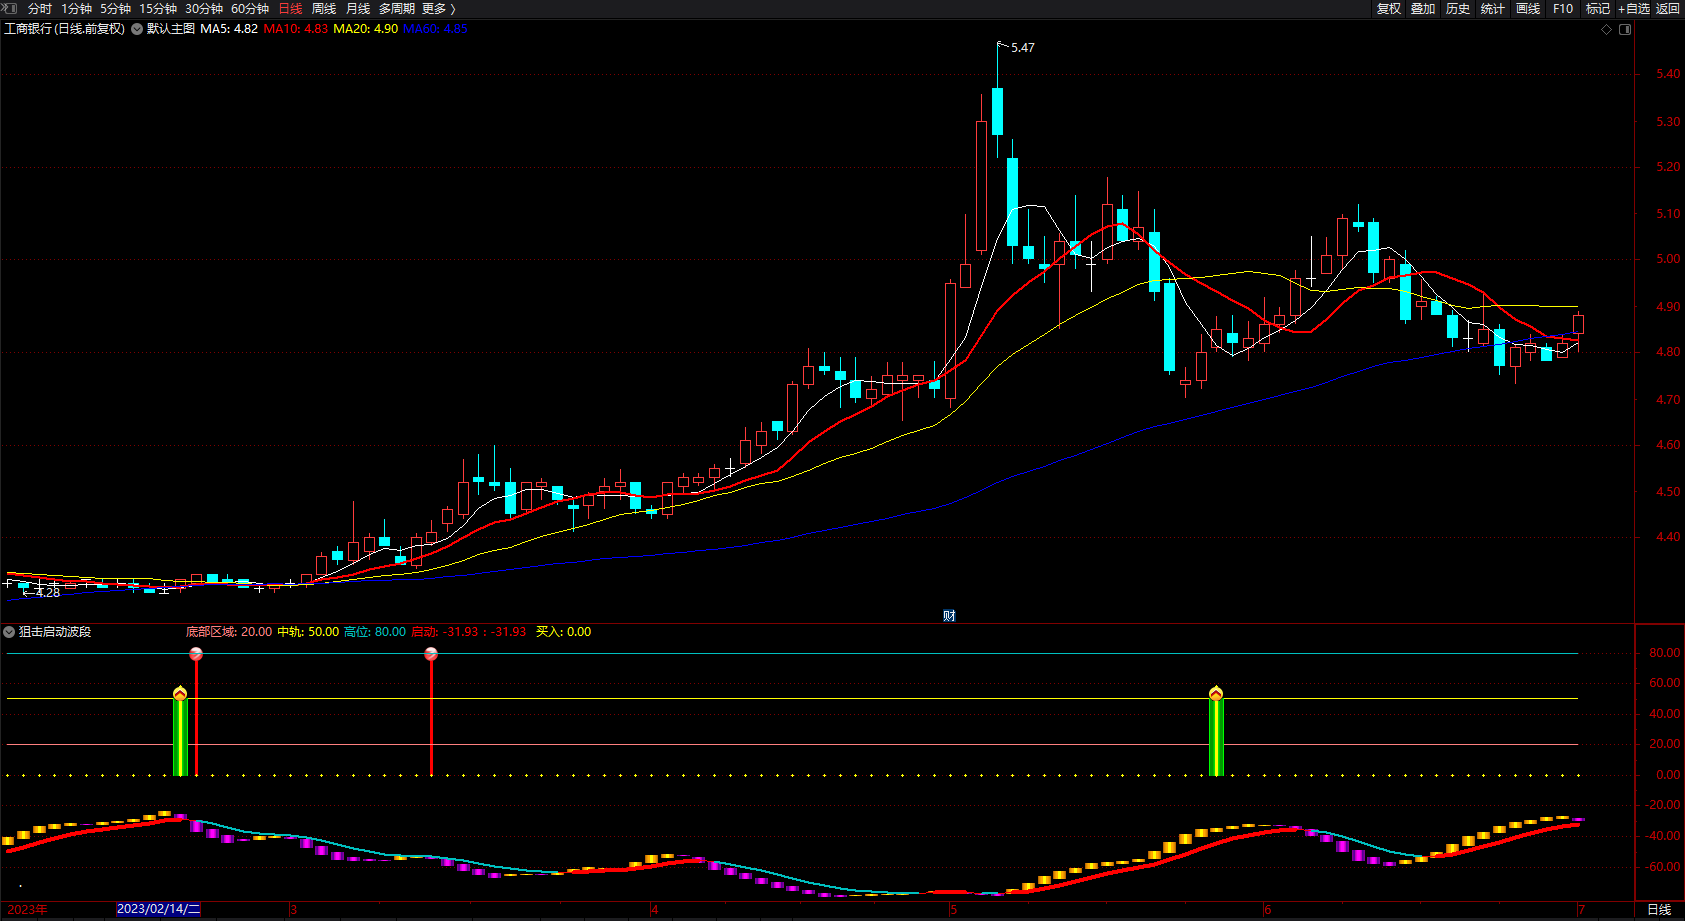This screenshot has height=921, width=1685.
Task: Click the 财 finance marker on chart
Action: pos(949,615)
